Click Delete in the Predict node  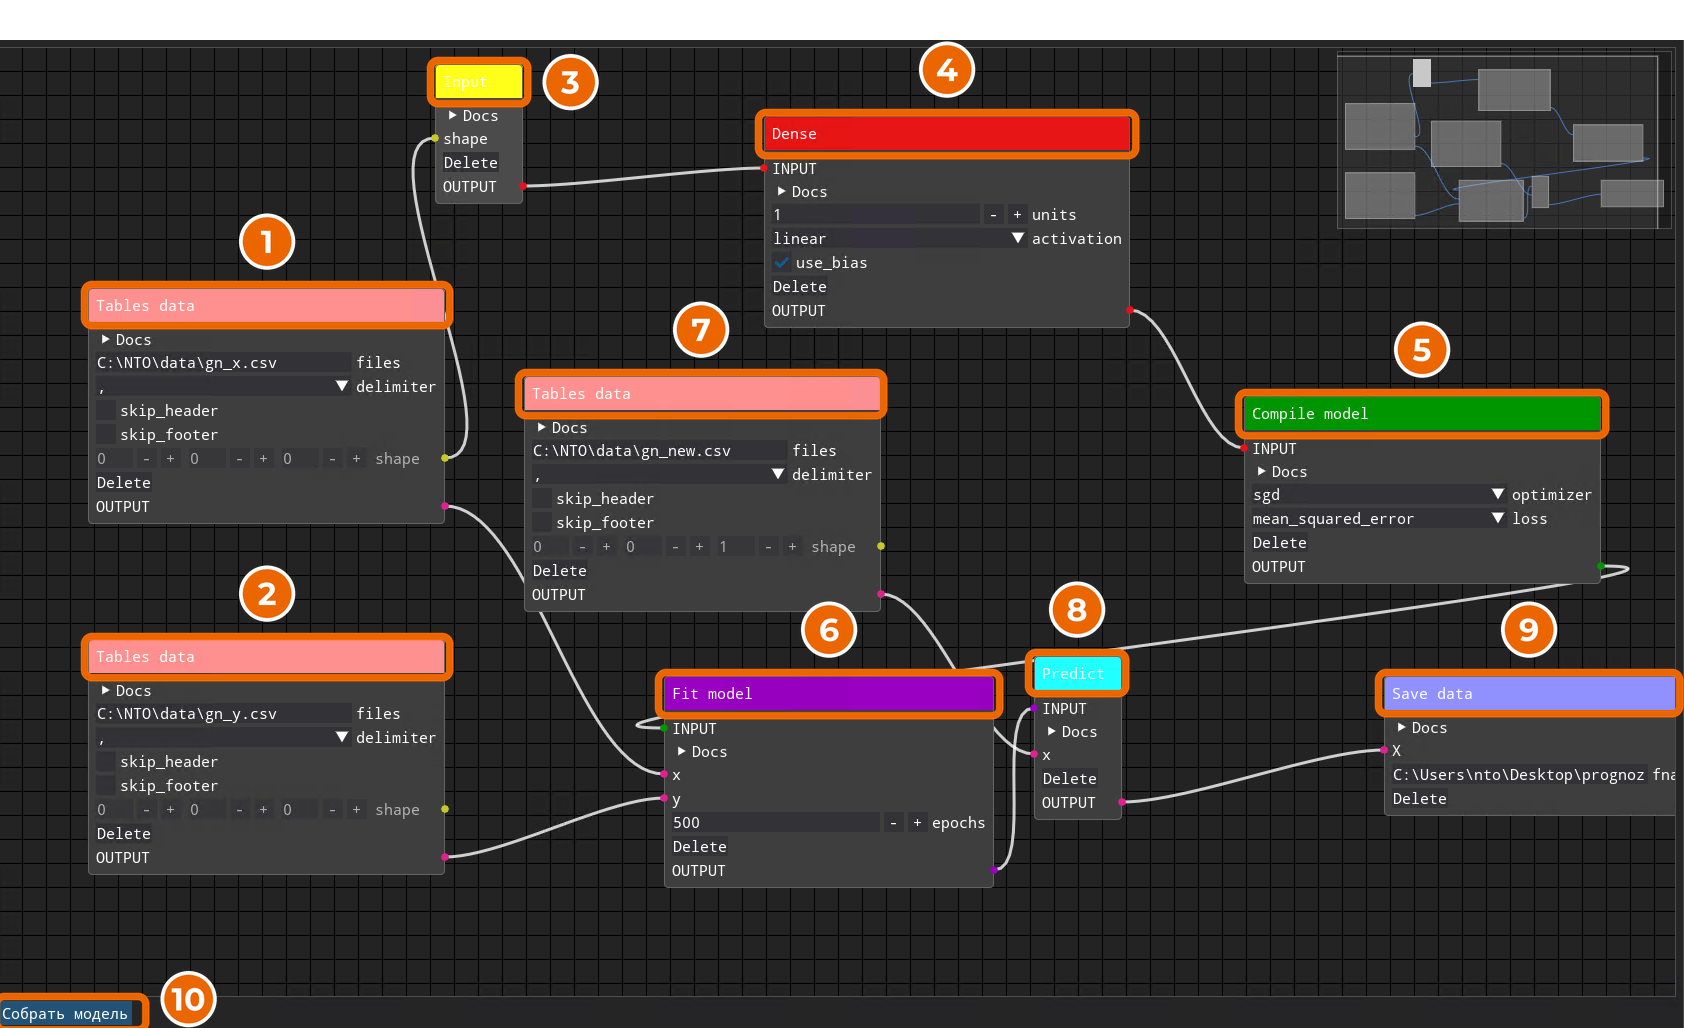tap(1069, 779)
